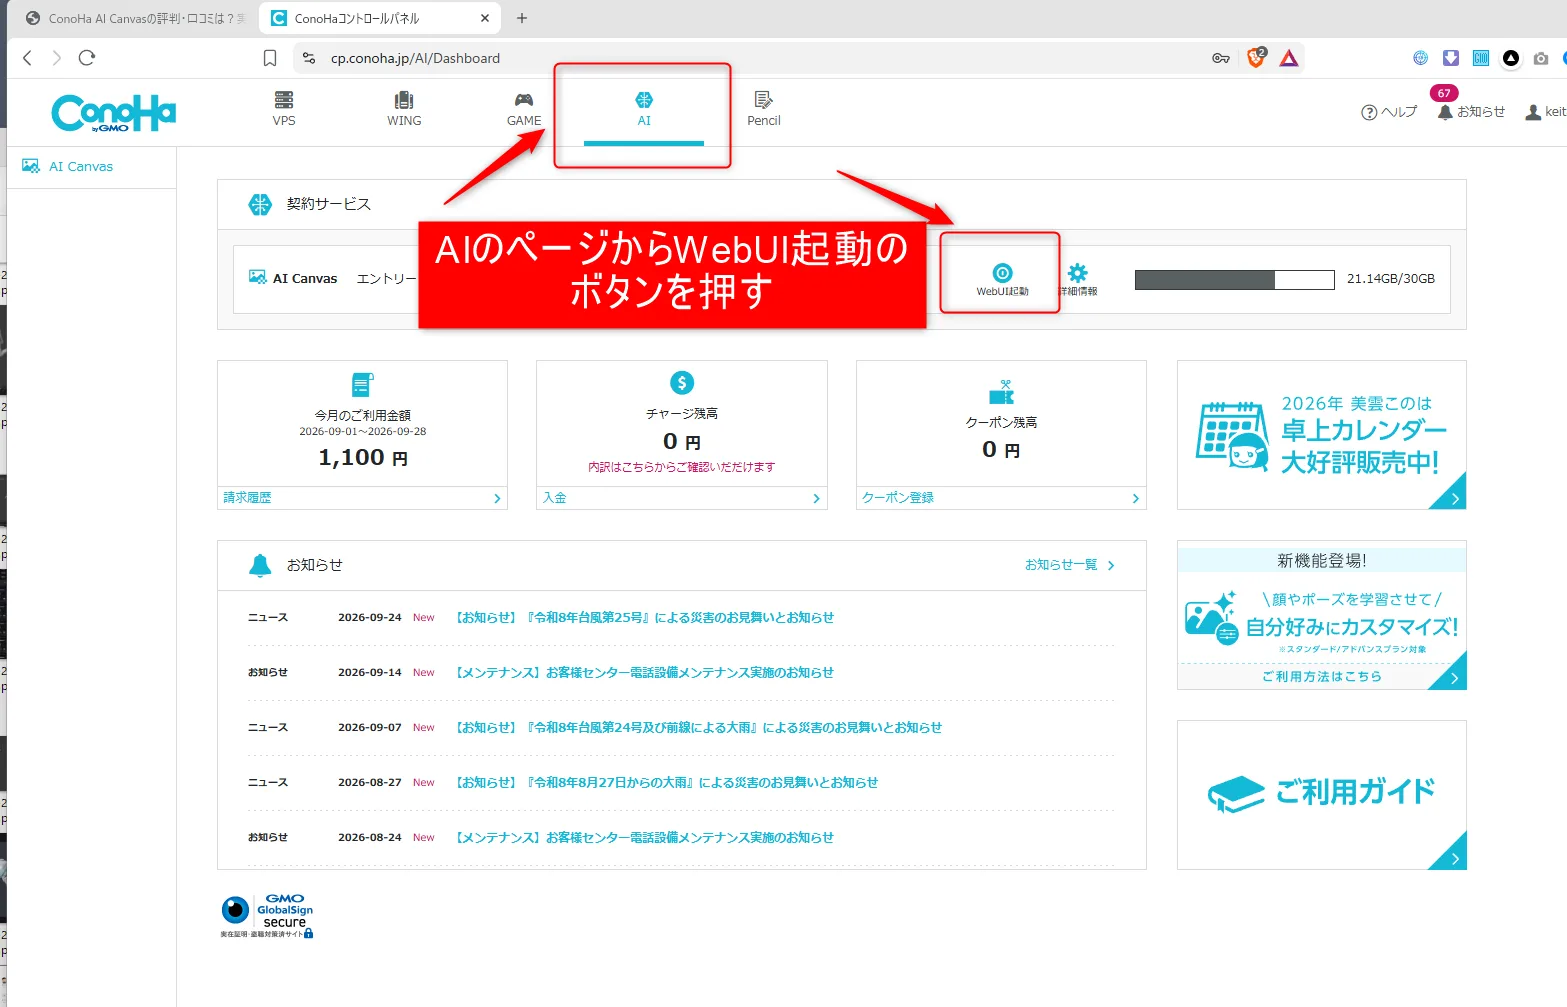Open the 卓上カレンダー banner

(x=1321, y=435)
